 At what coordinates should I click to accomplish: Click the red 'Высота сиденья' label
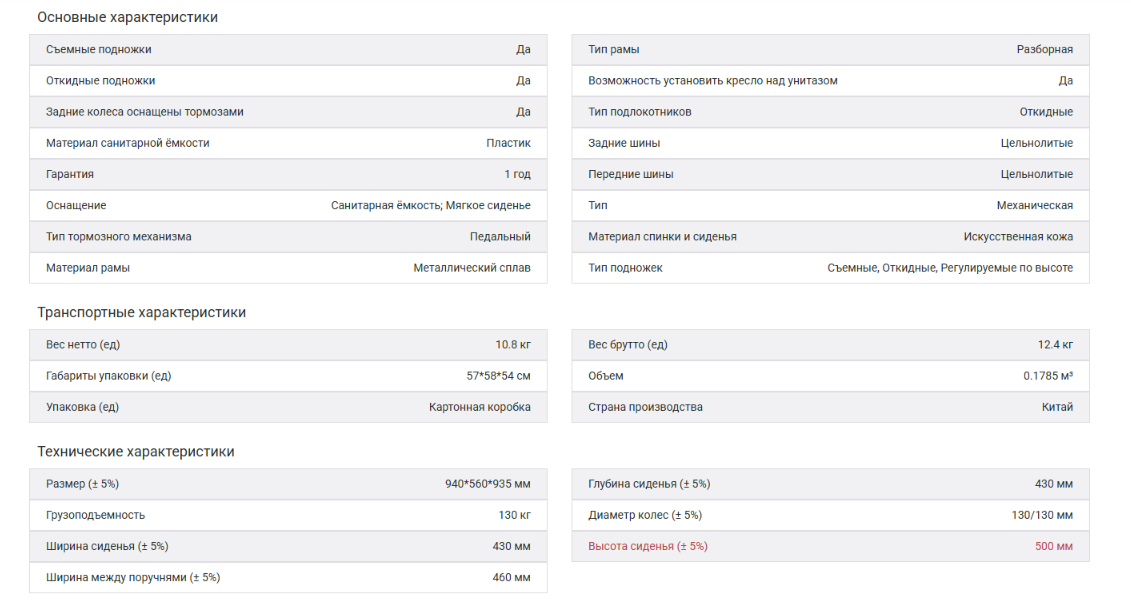coord(647,546)
